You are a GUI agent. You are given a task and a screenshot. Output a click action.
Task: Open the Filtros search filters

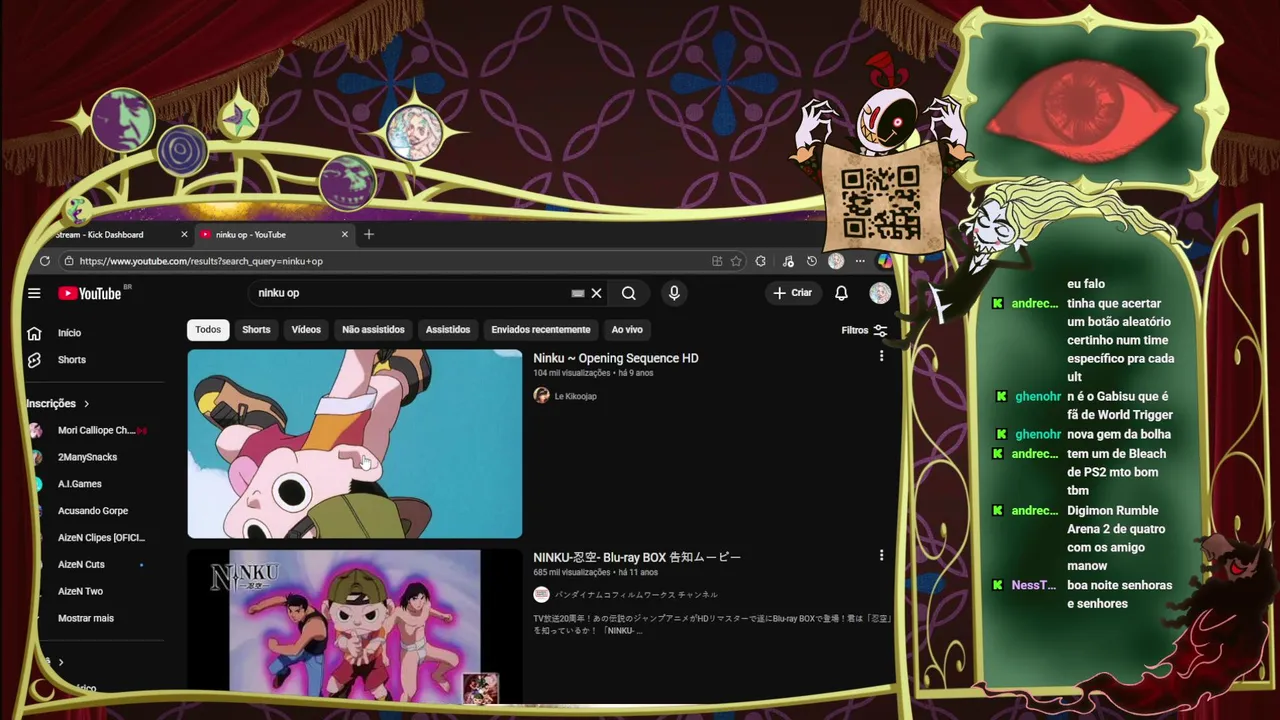tap(864, 330)
